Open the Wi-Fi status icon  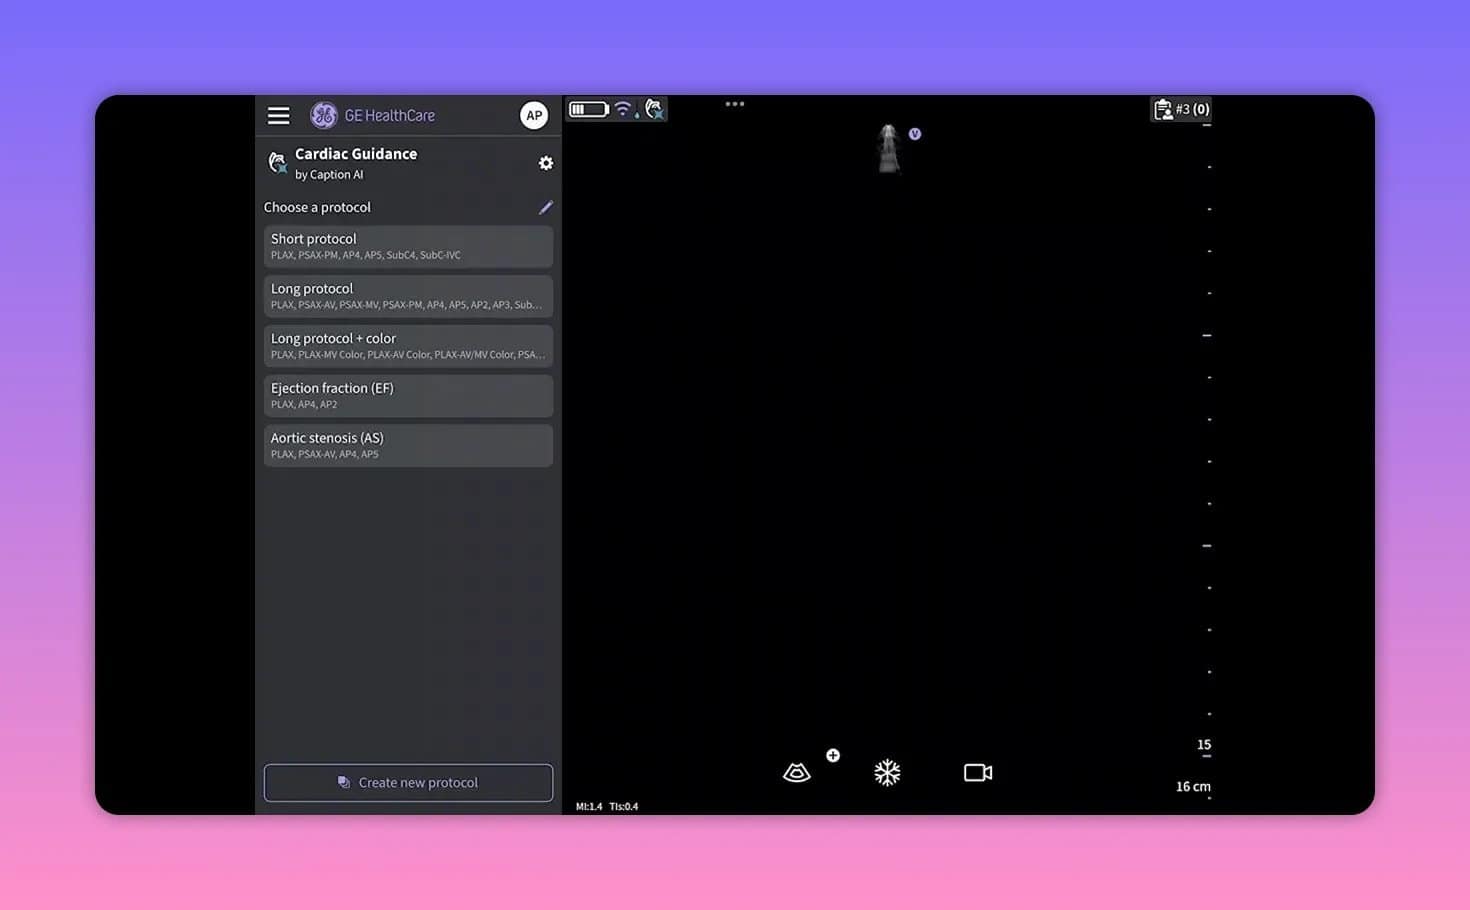tap(623, 108)
